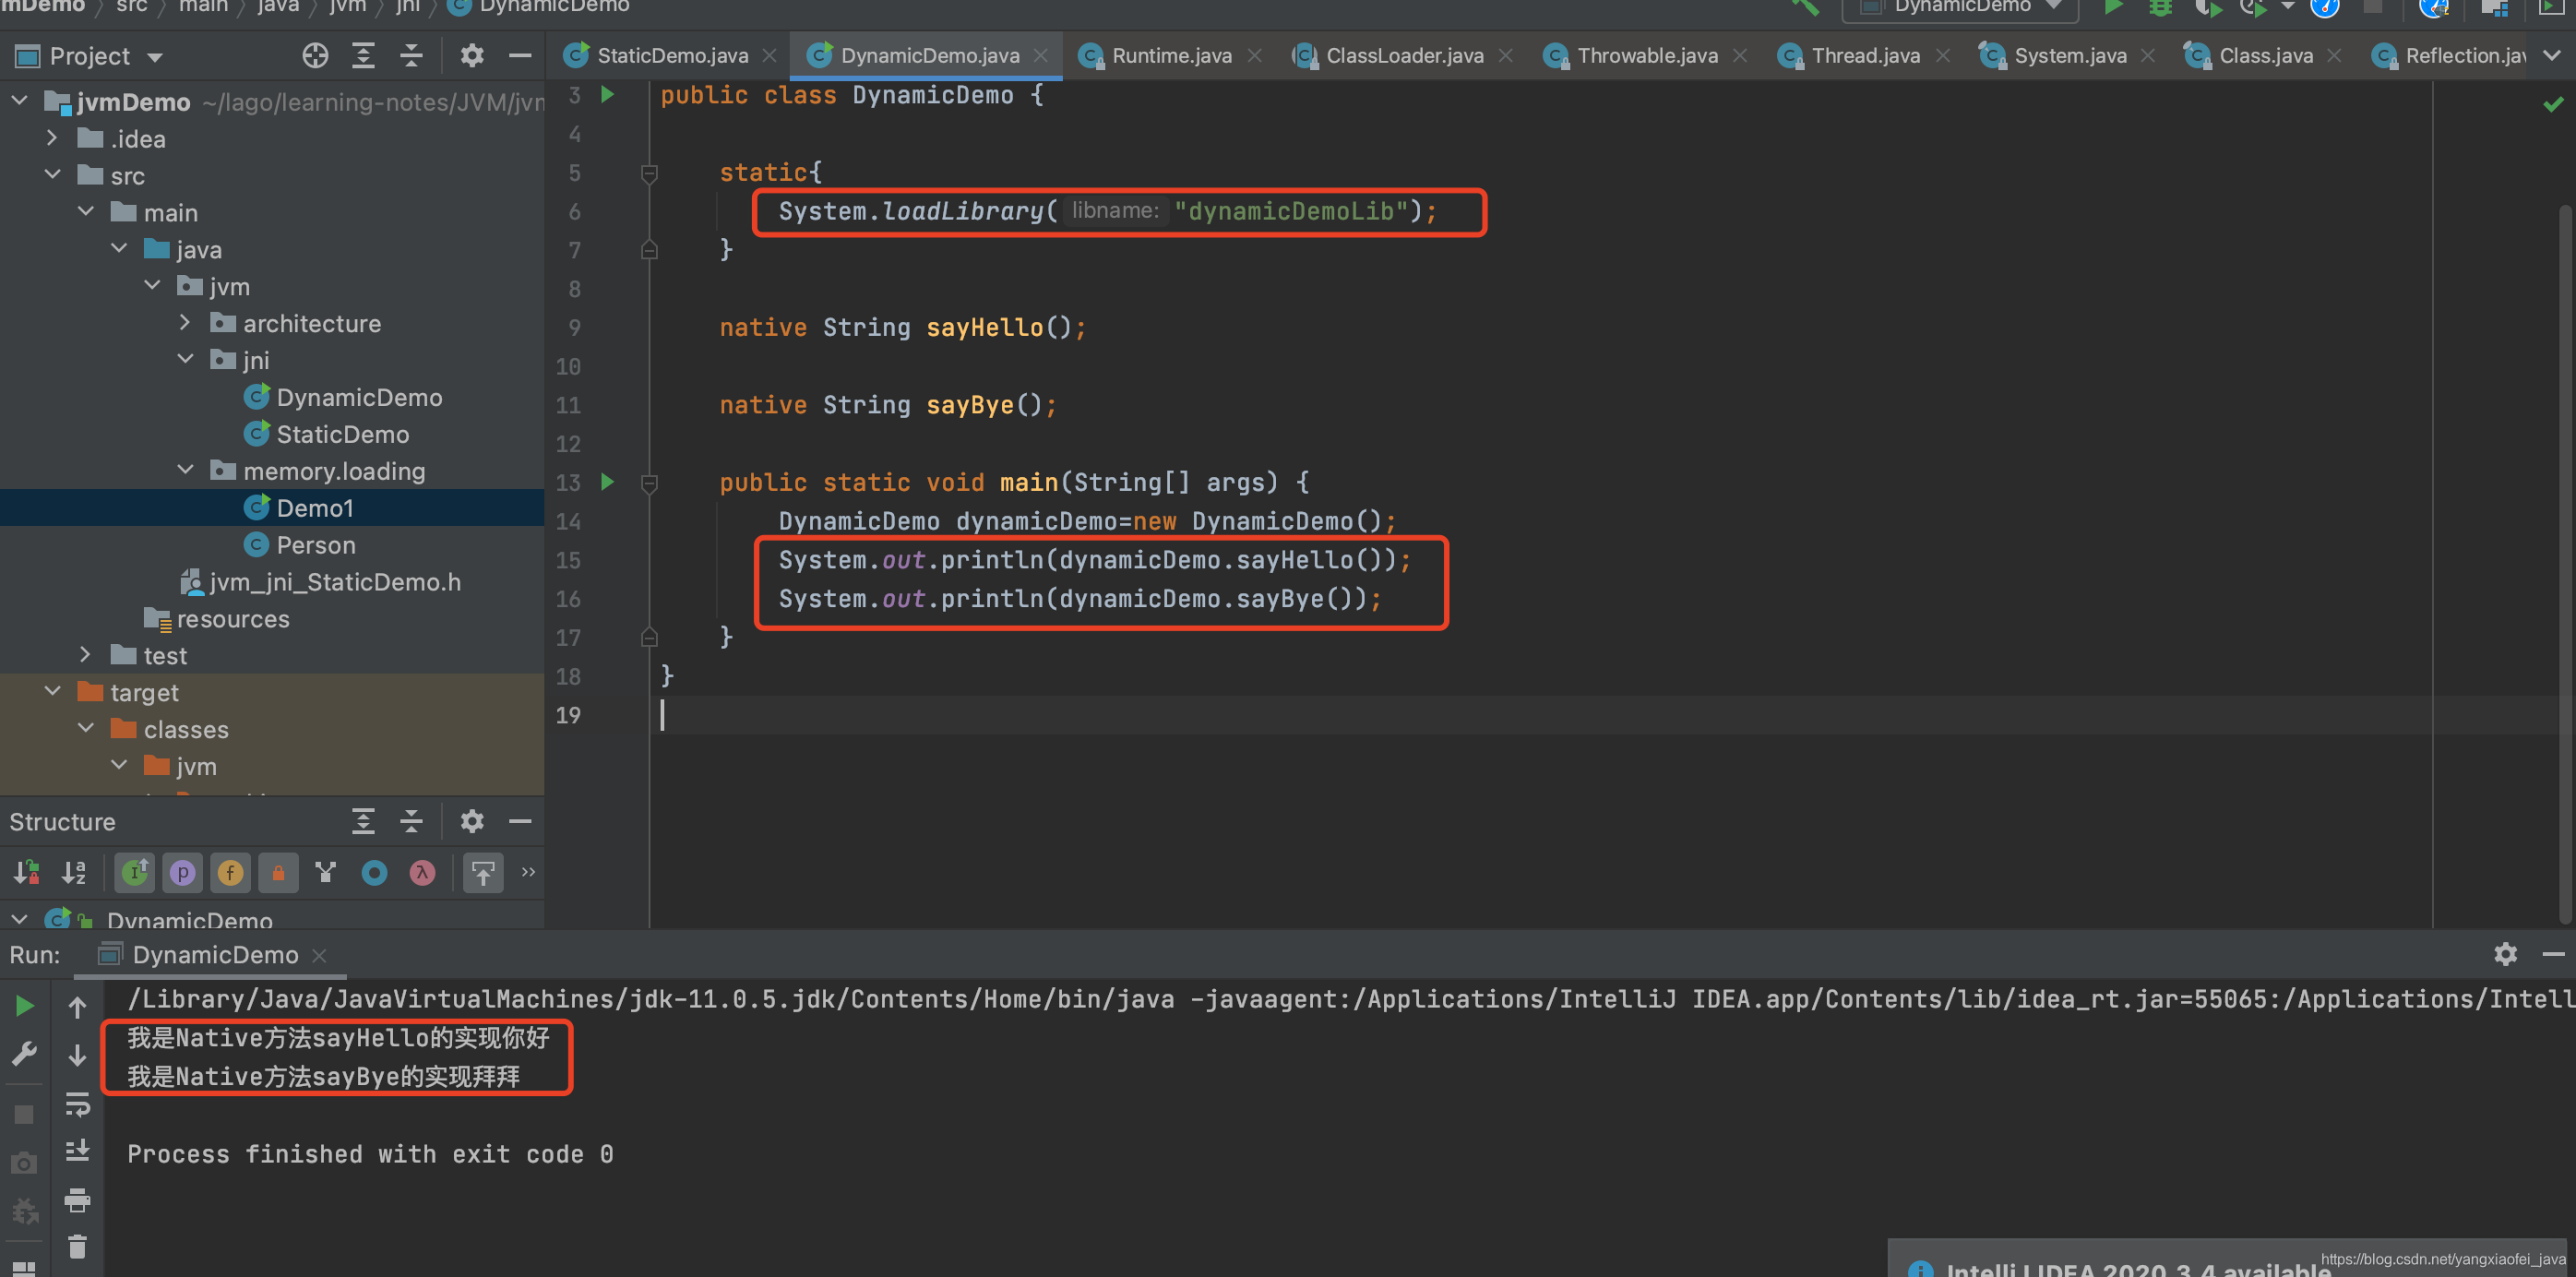
Task: Click Sort by Visibility in Structure panel
Action: [27, 873]
